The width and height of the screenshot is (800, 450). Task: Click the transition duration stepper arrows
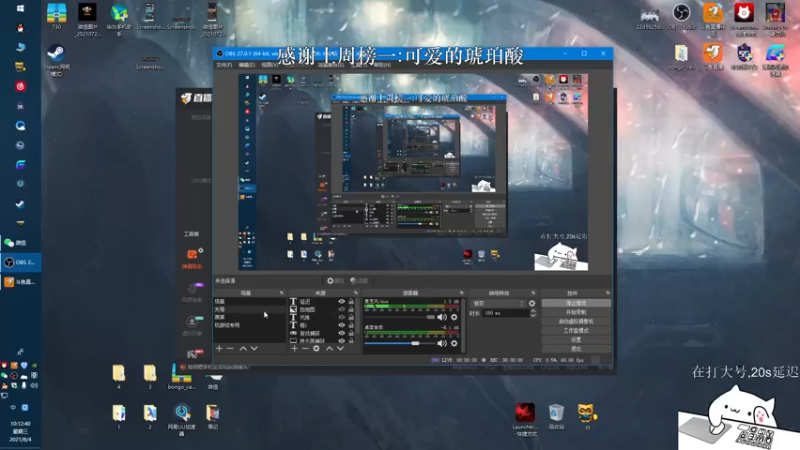click(533, 313)
